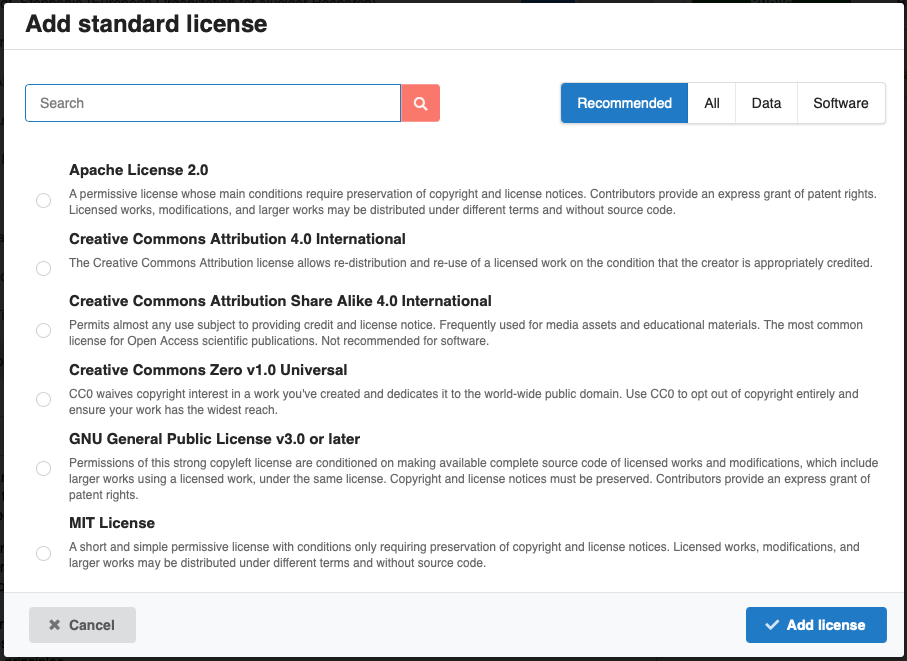Choose the MIT License radio button

43,553
